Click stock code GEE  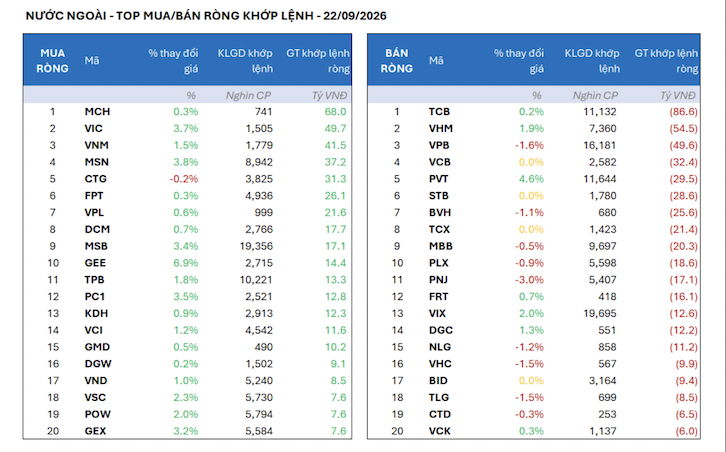pyautogui.click(x=95, y=263)
